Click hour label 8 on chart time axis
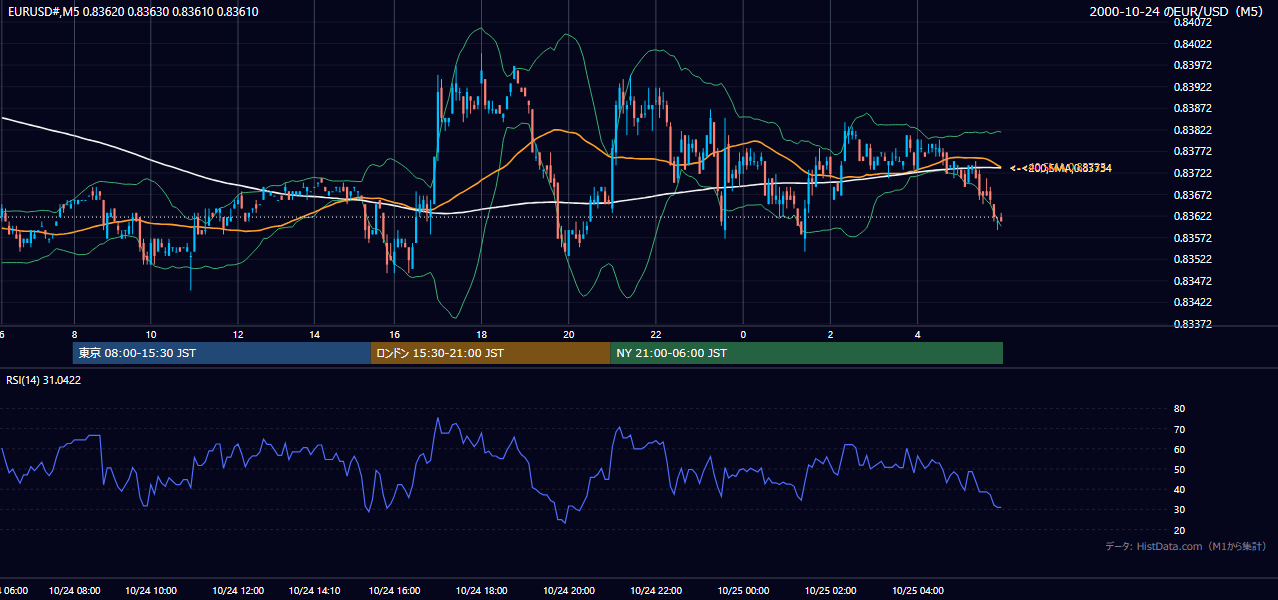 74,334
